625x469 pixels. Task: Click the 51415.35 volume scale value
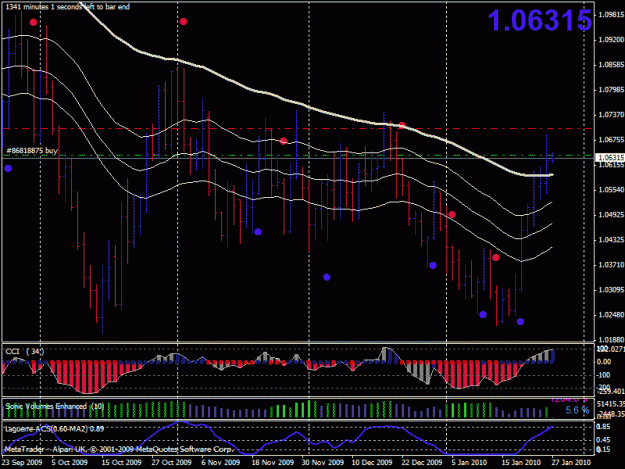click(611, 404)
